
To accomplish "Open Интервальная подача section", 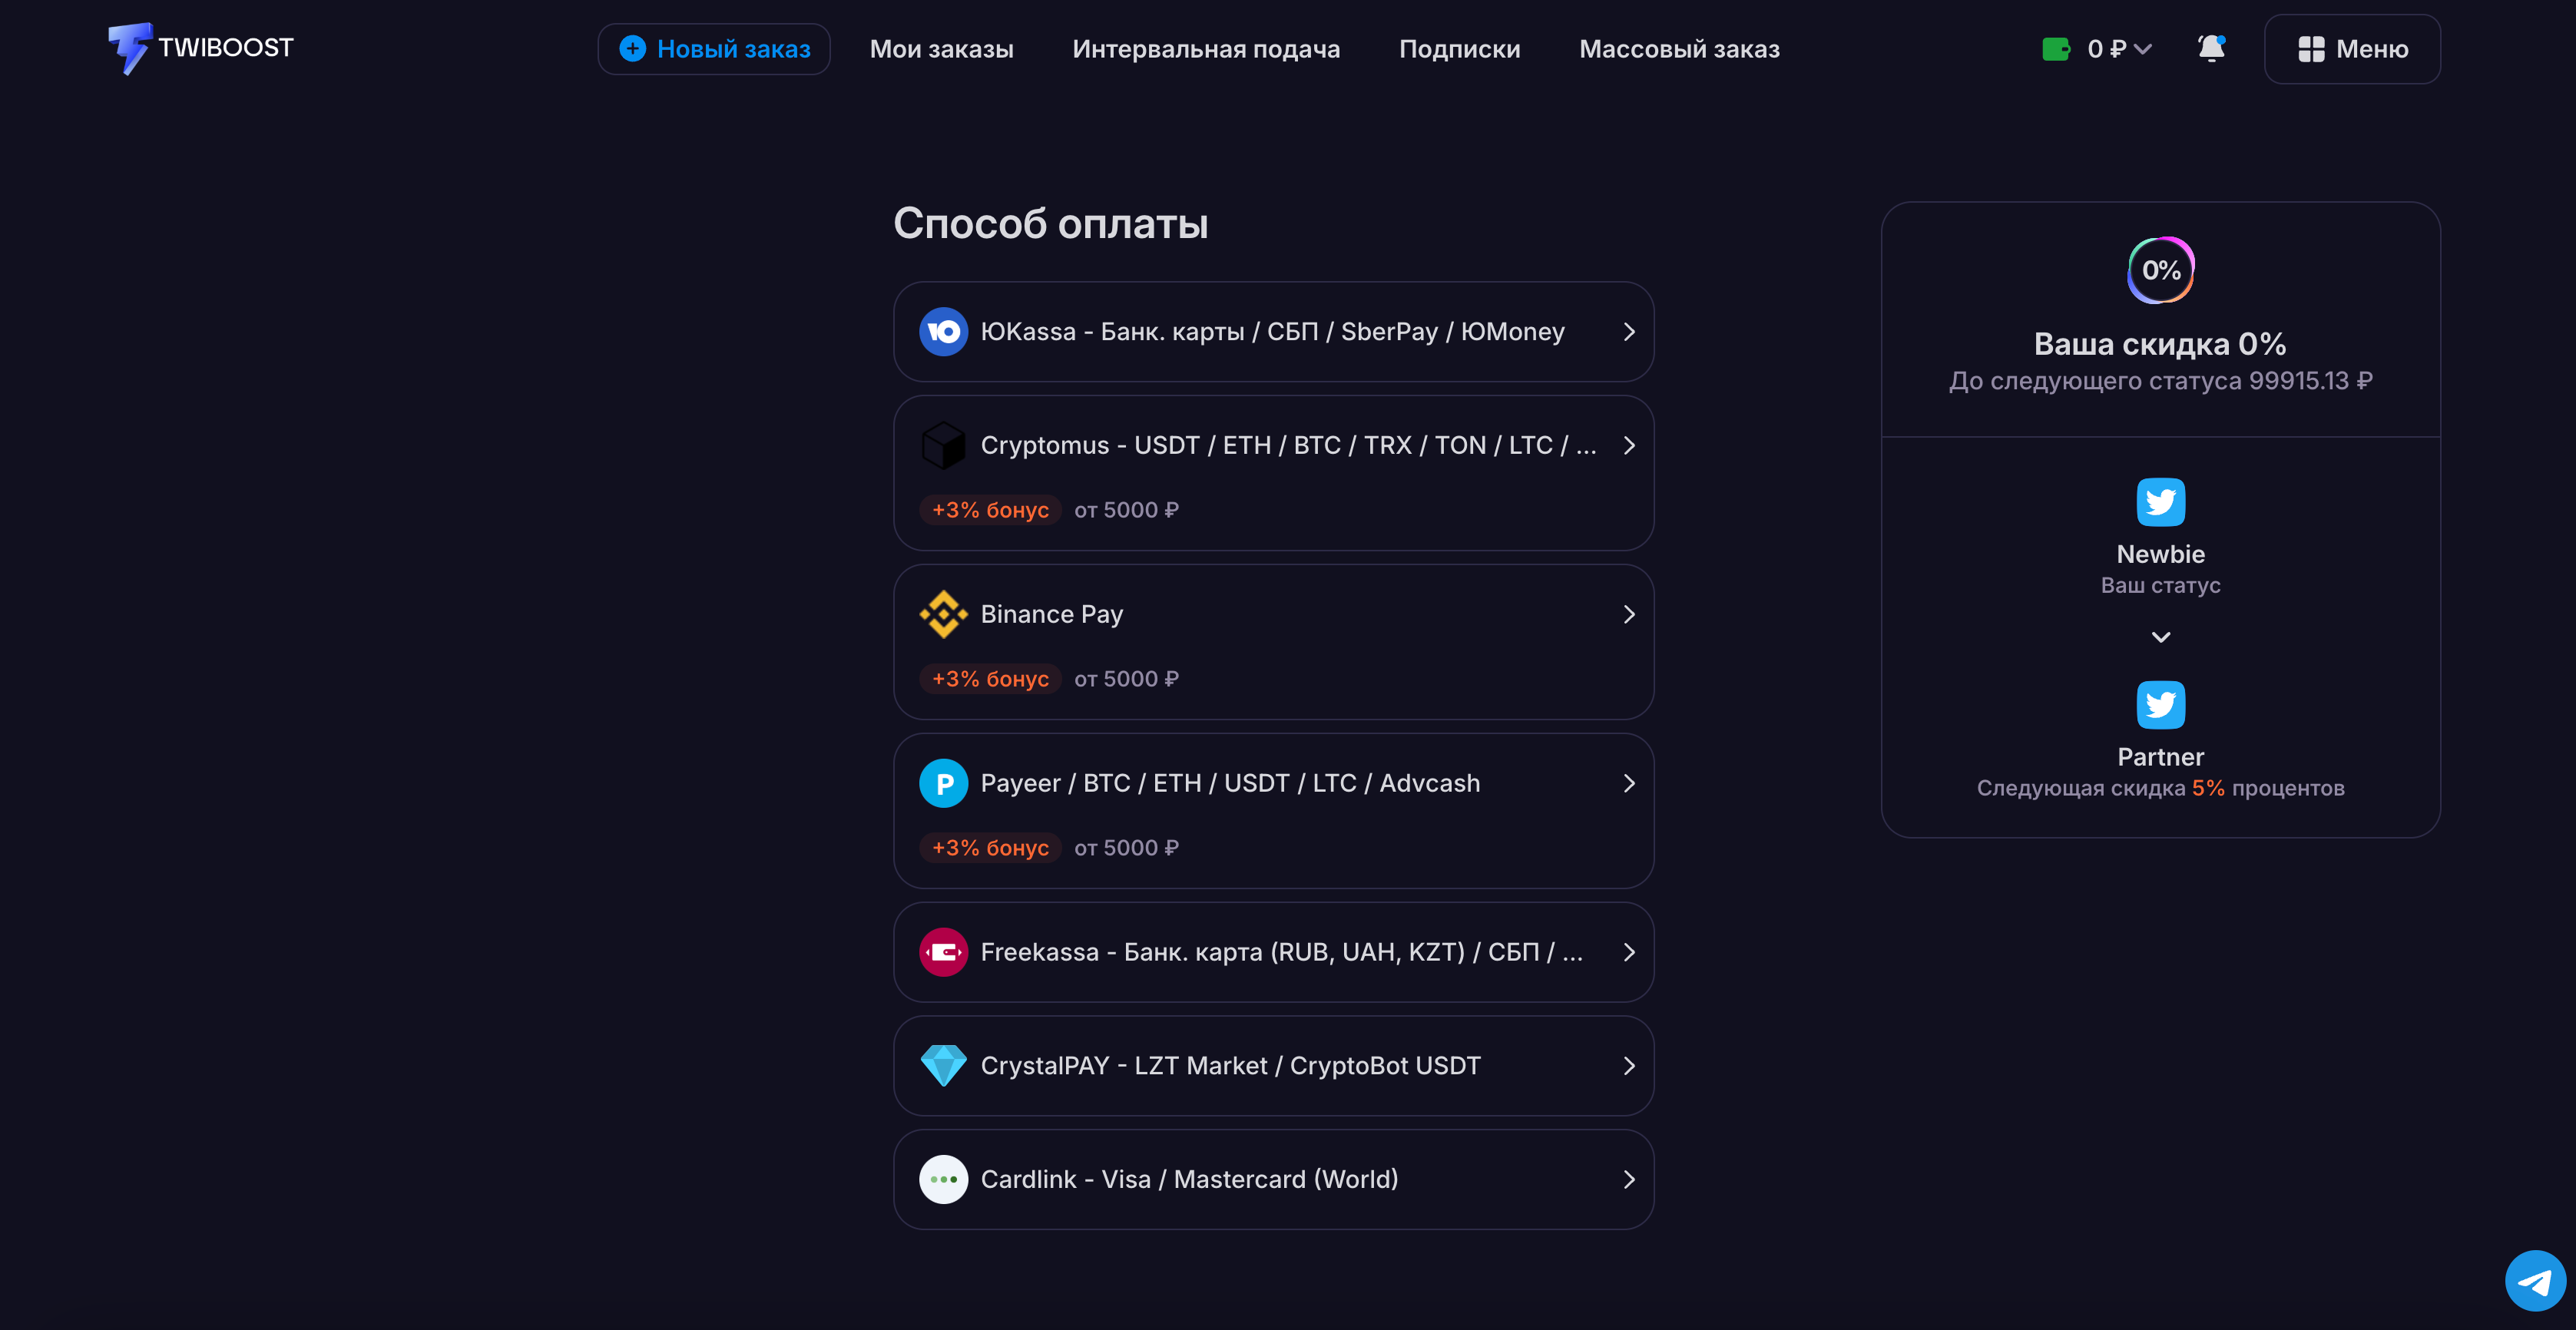I will click(x=1206, y=49).
